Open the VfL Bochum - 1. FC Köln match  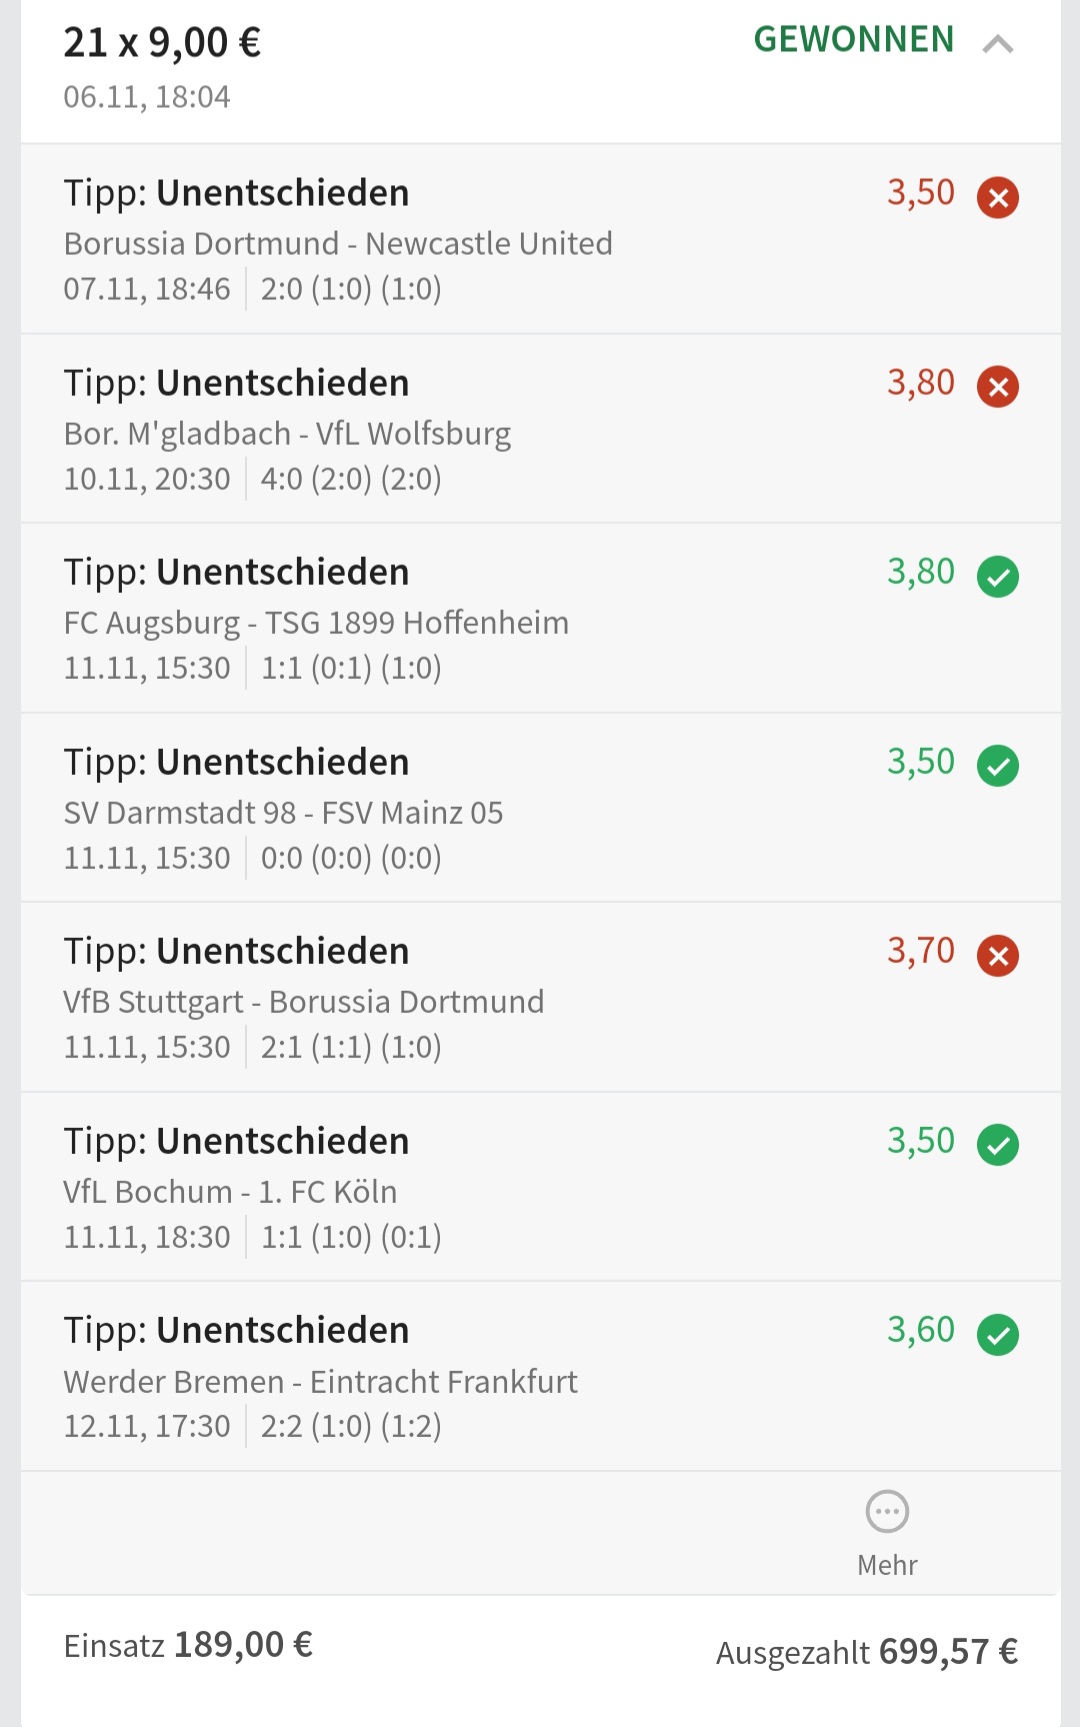(x=230, y=1192)
